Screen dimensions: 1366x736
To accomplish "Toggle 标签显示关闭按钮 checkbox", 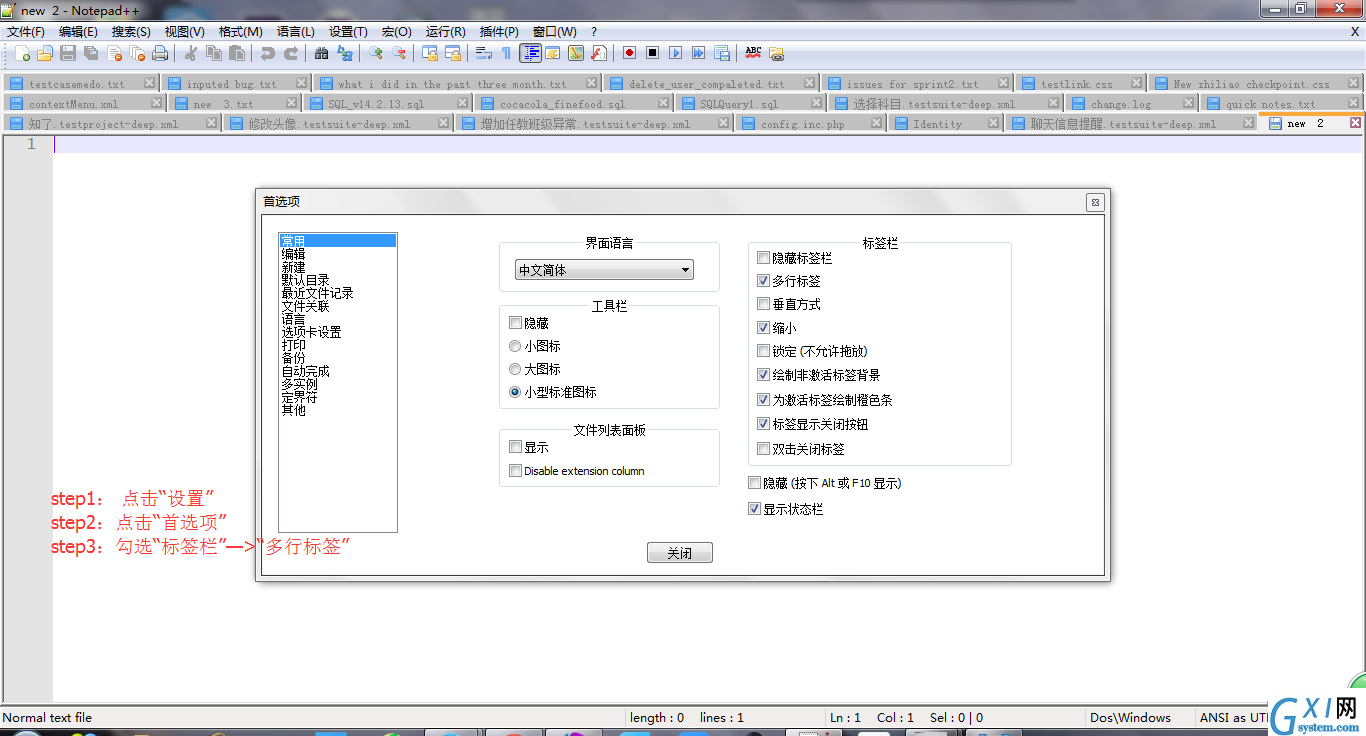I will [x=764, y=424].
